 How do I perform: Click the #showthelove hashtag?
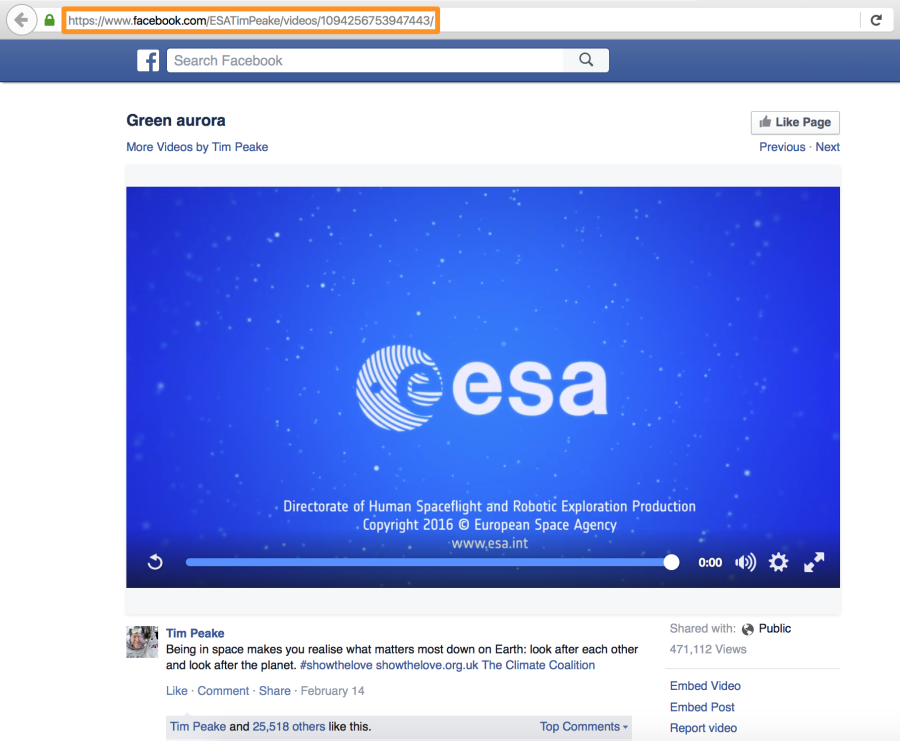(336, 665)
